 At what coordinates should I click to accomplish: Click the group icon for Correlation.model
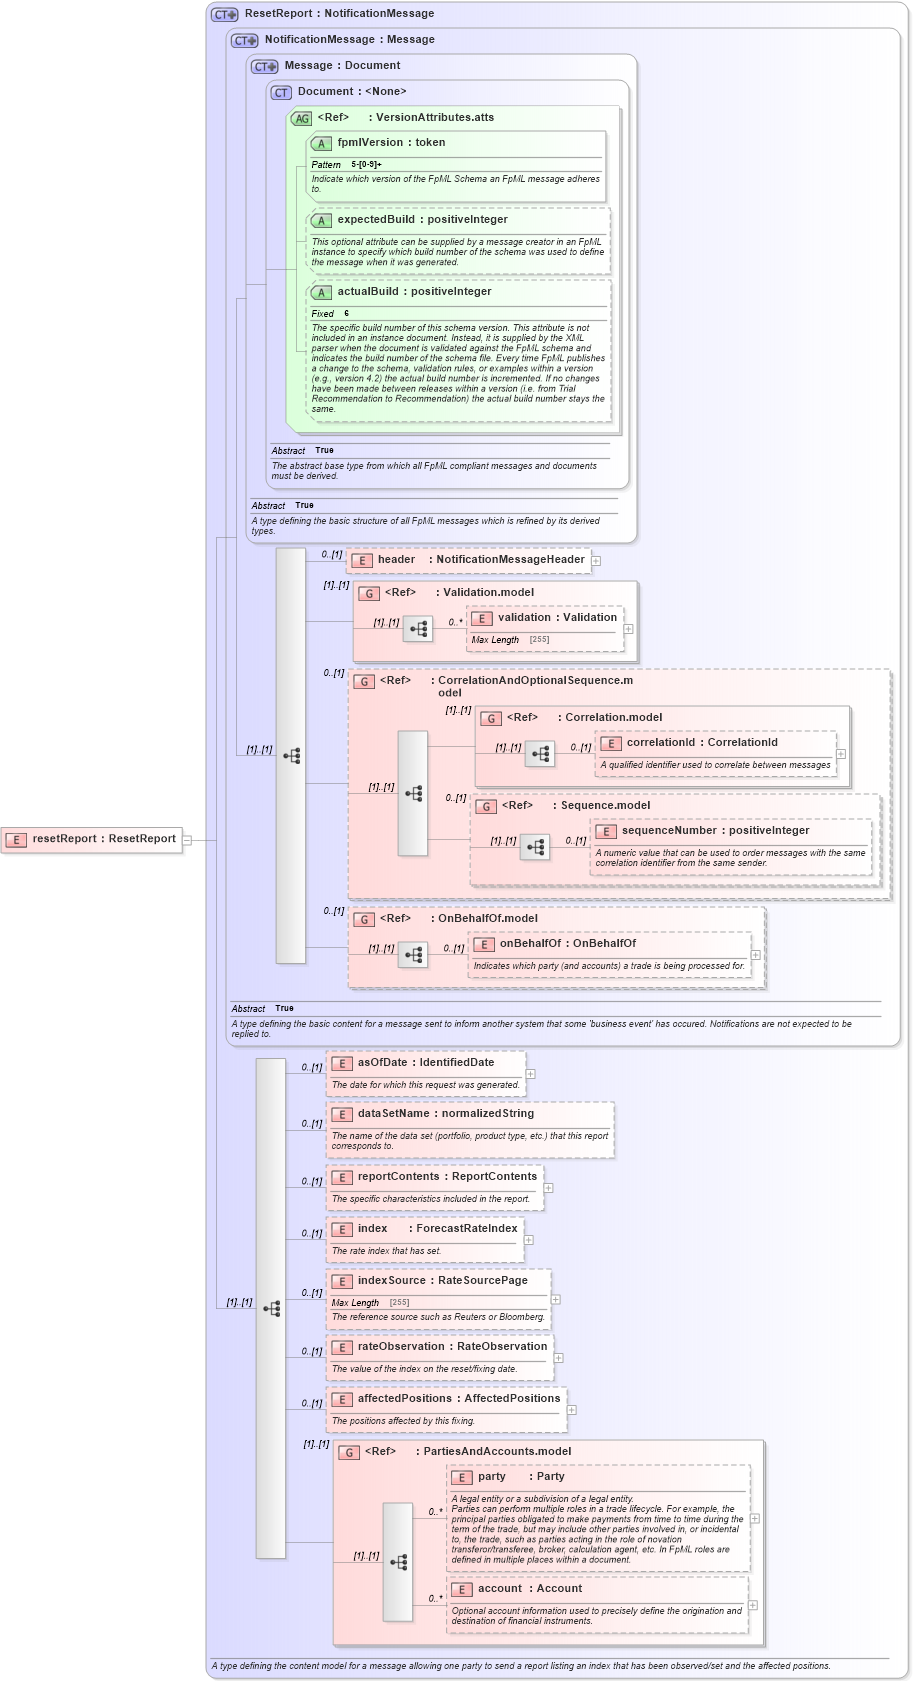[x=491, y=718]
